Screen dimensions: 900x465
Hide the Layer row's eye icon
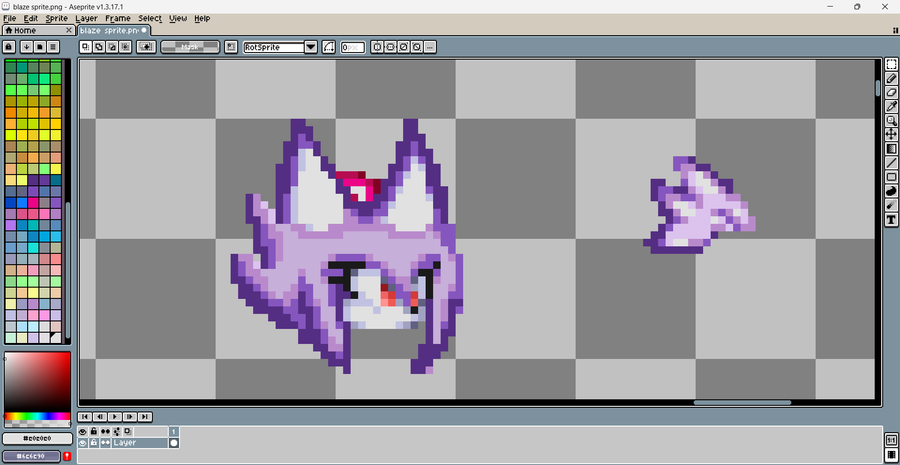(83, 443)
